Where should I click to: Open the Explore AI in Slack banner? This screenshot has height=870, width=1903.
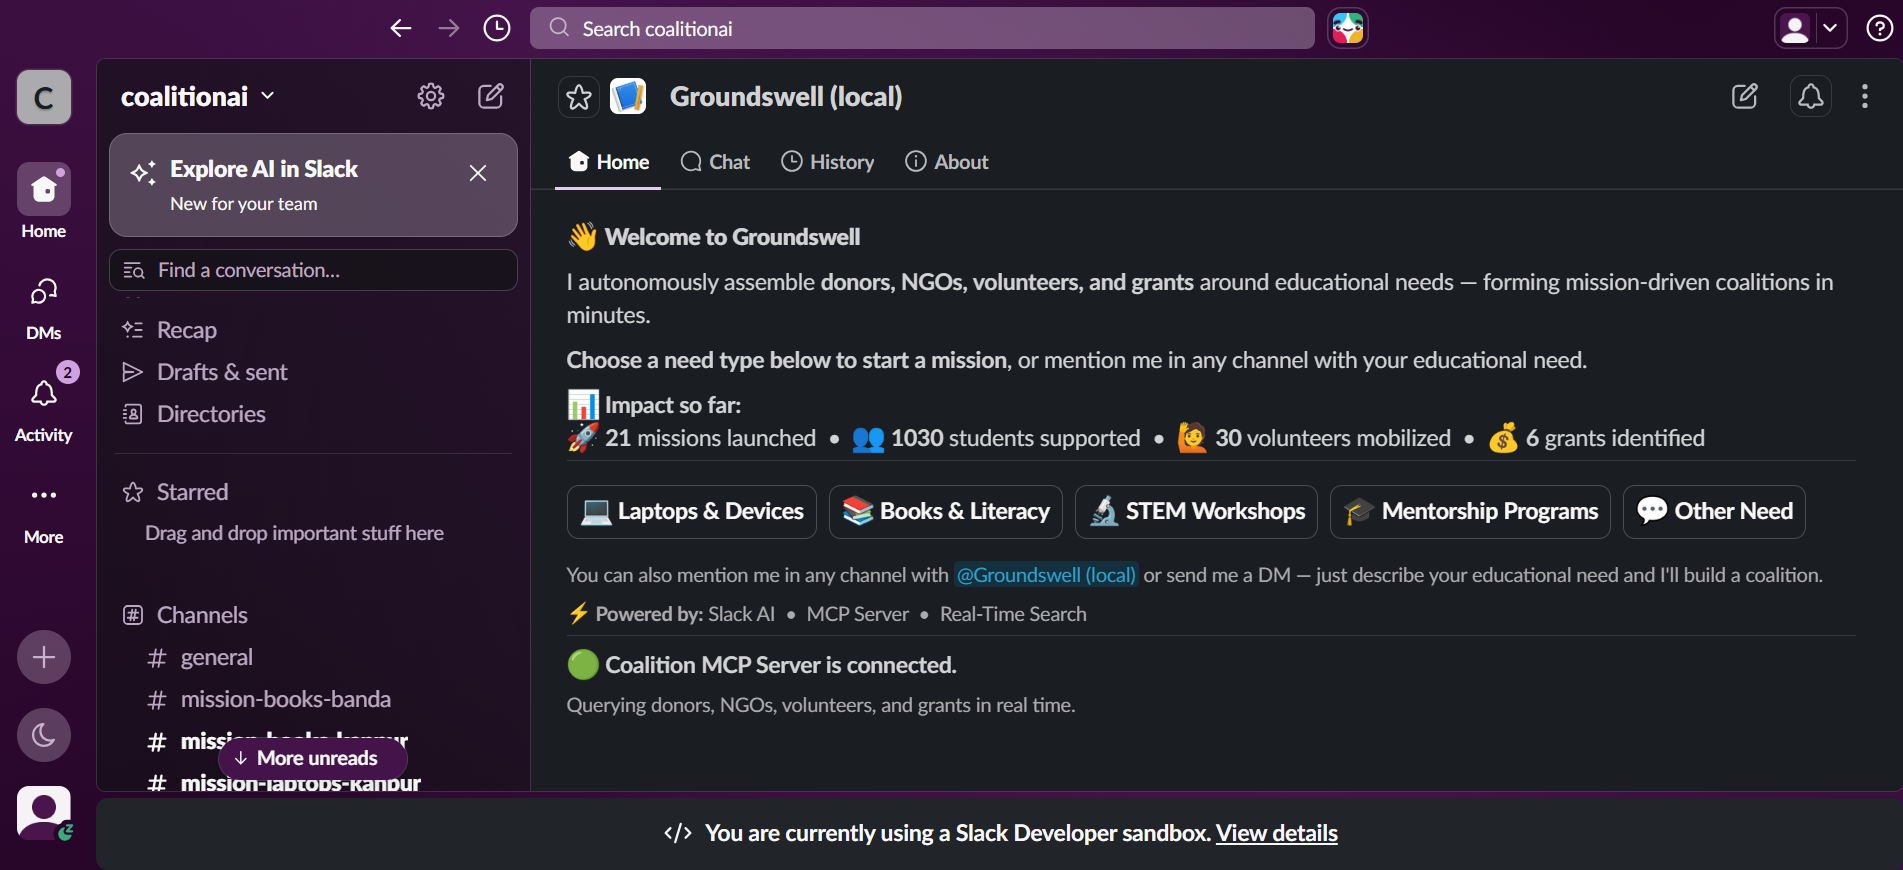click(x=313, y=185)
